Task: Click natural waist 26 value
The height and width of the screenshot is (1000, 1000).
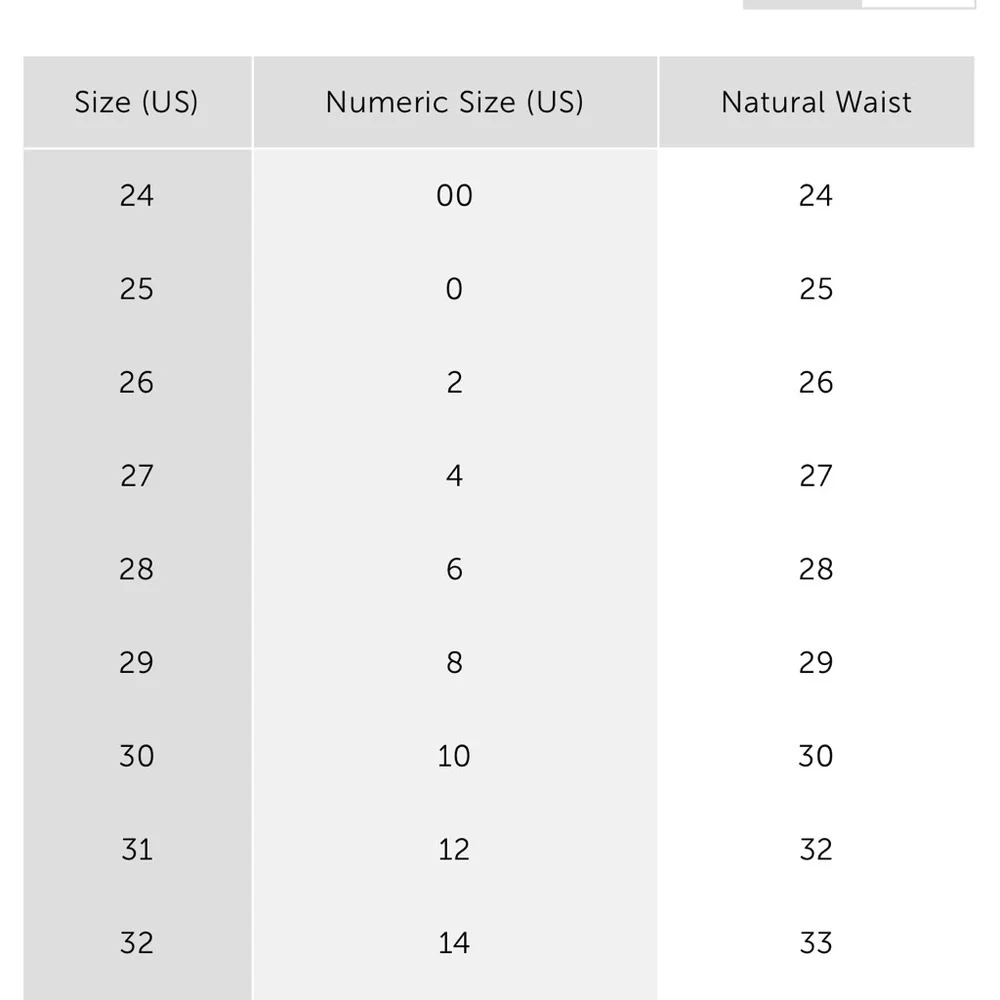Action: [x=816, y=383]
